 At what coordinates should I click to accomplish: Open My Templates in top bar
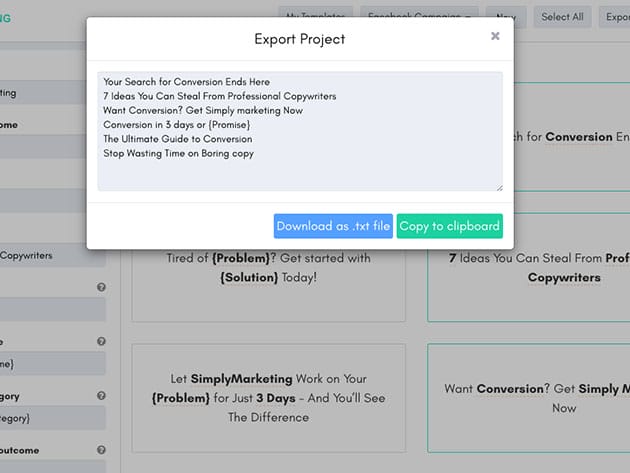[315, 16]
